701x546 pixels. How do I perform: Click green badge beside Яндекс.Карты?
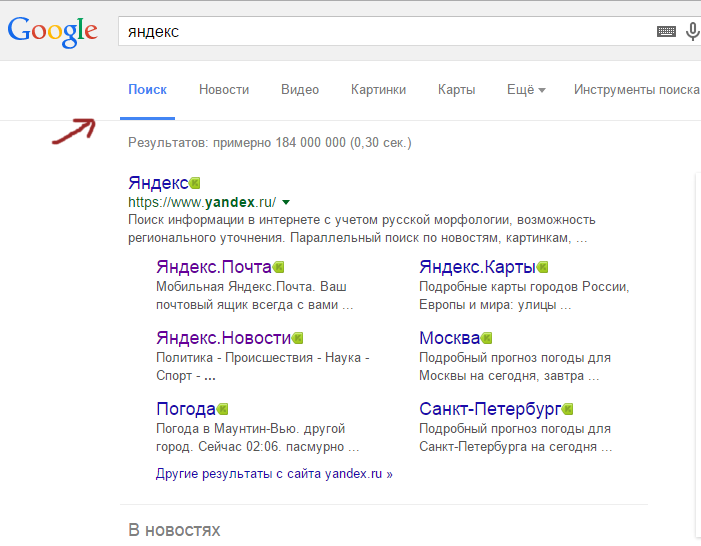543,267
